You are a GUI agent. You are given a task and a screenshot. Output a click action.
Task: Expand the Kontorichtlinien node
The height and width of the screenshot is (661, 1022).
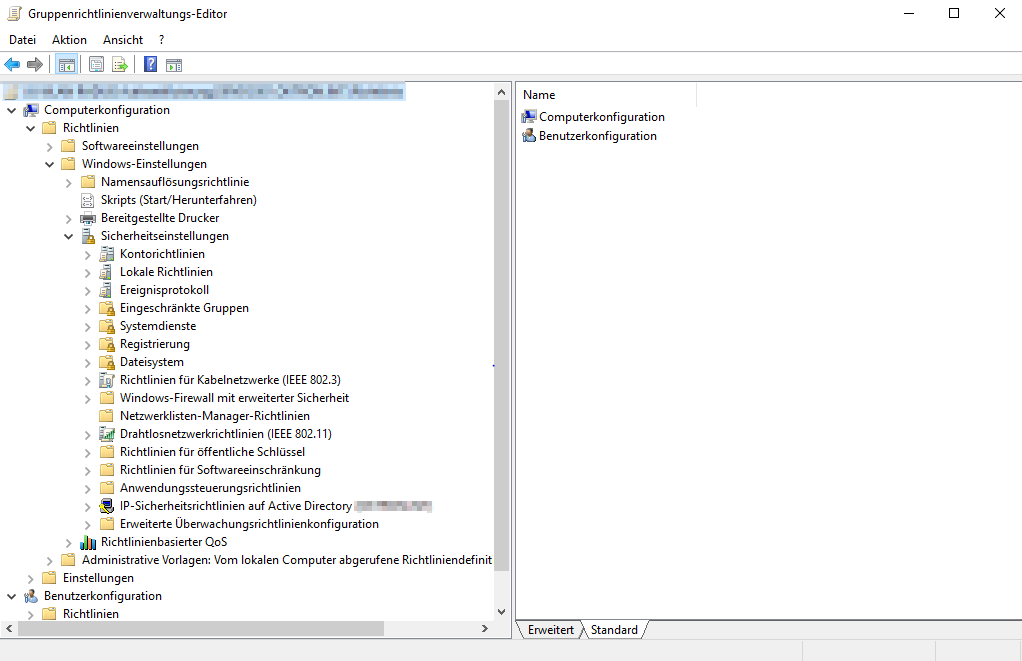point(88,255)
